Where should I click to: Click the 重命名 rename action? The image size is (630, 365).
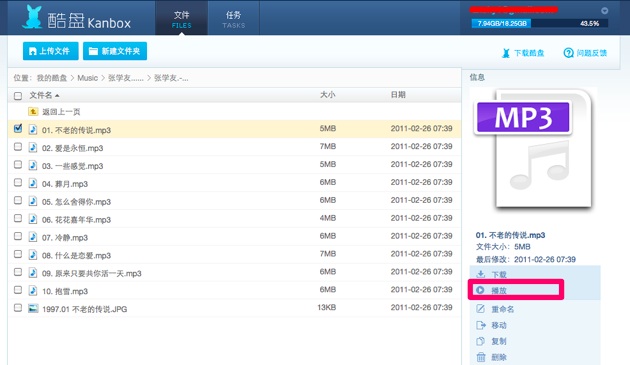503,309
